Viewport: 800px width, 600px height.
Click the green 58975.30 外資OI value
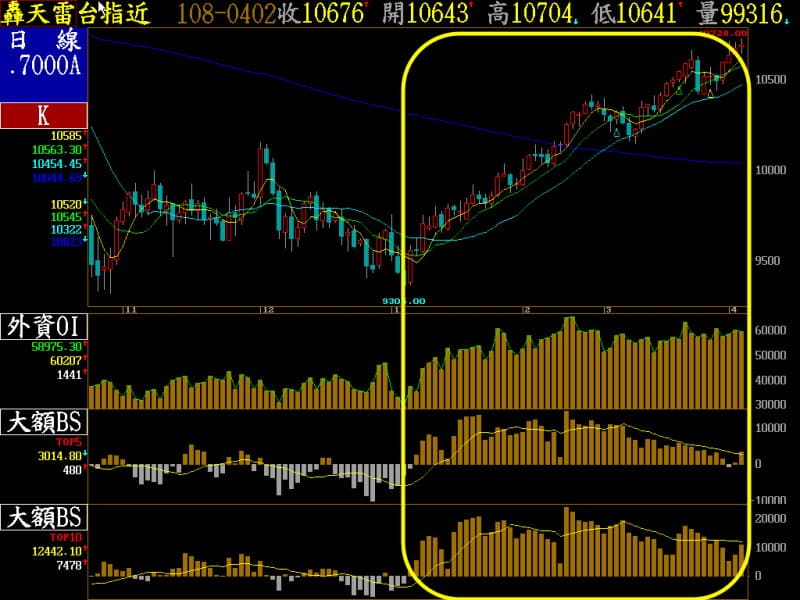[56, 346]
